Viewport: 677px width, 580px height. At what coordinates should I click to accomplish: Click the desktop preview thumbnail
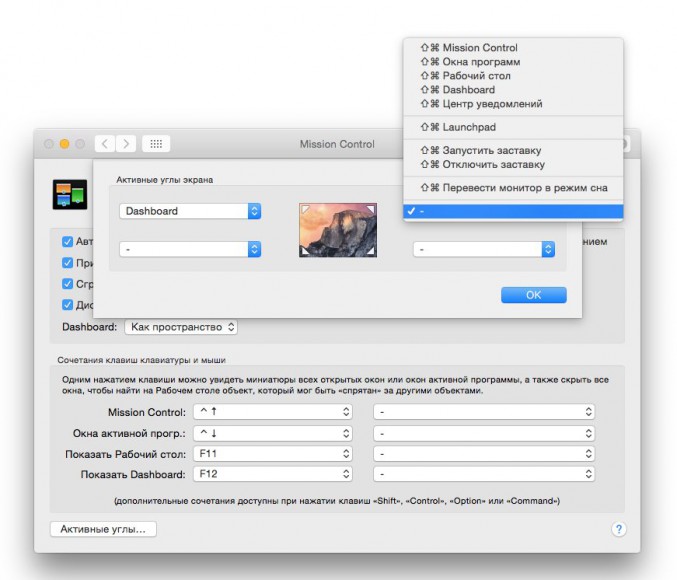(x=338, y=230)
